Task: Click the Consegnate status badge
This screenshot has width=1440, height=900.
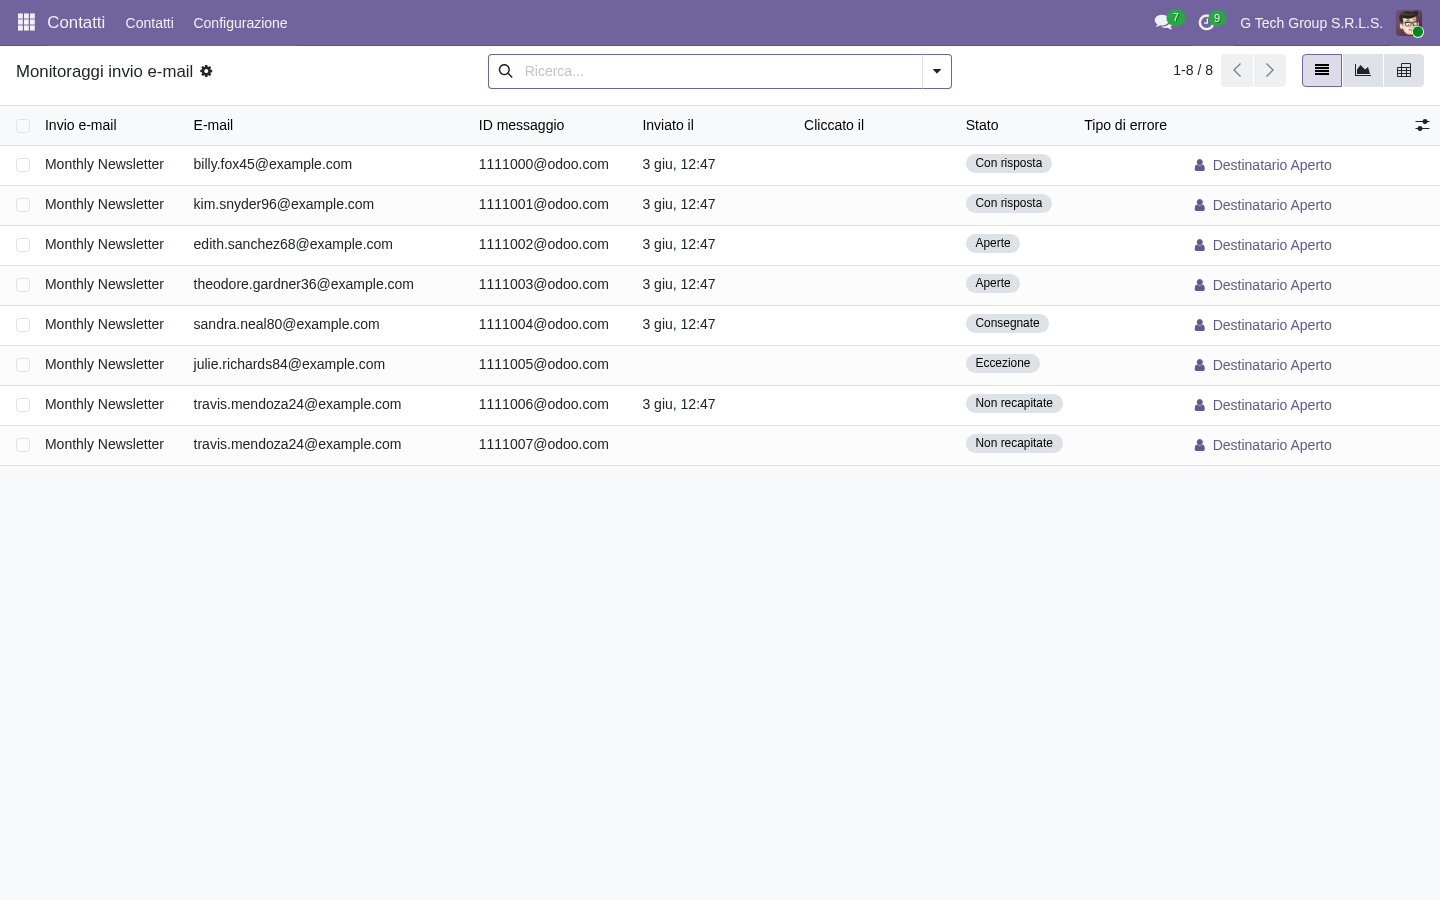Action: [x=1007, y=323]
